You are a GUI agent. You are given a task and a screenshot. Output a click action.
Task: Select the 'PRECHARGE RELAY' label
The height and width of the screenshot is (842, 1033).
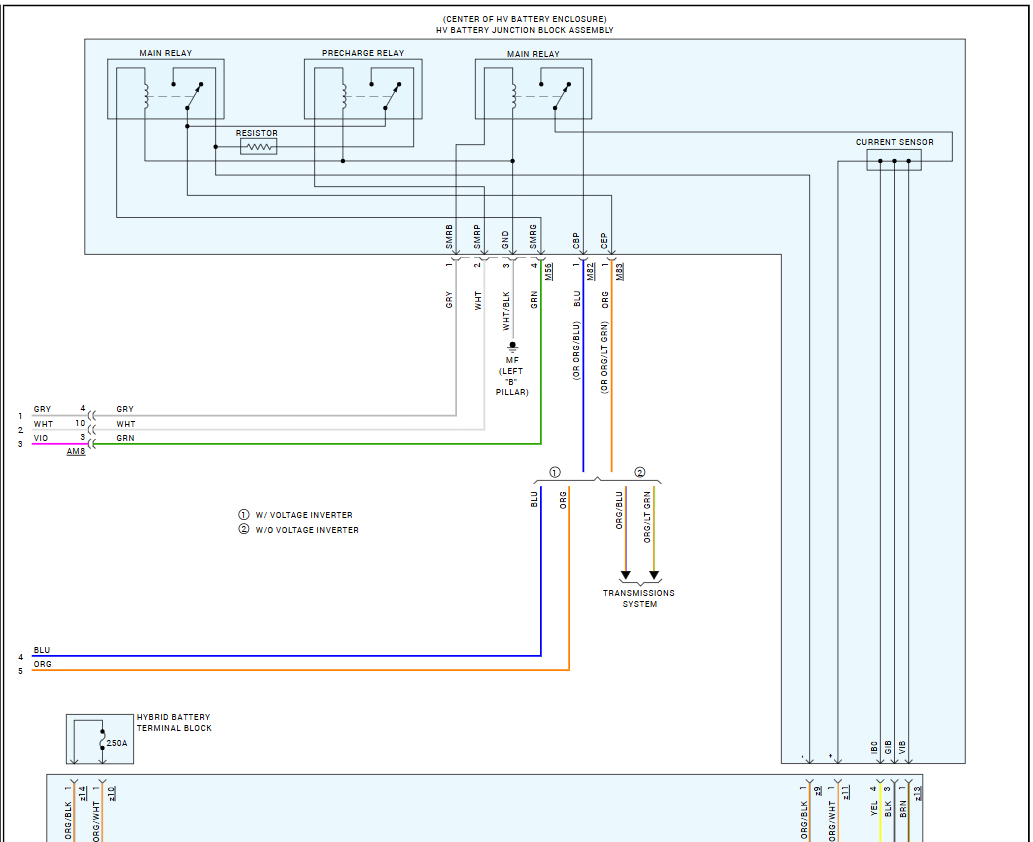[x=363, y=53]
